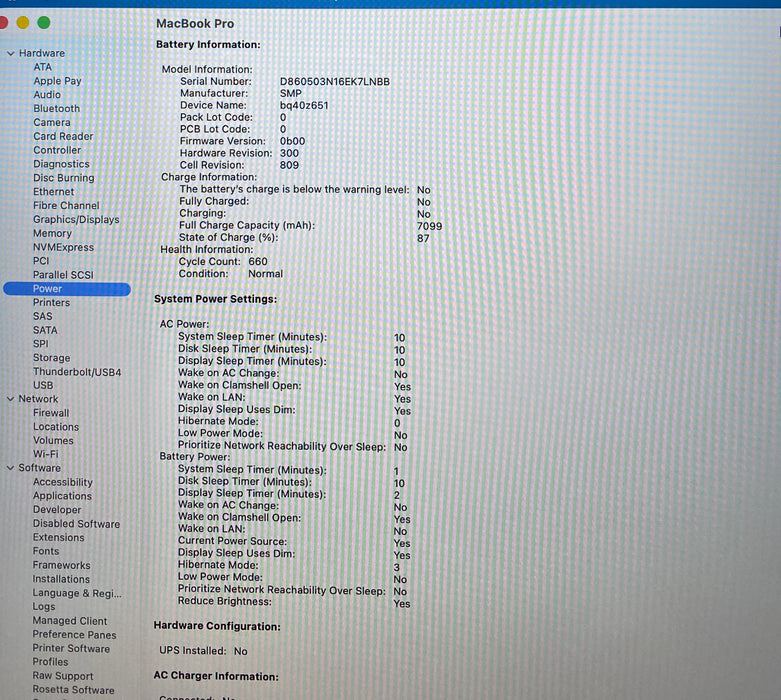Select Ethernet in the sidebar
Image resolution: width=781 pixels, height=700 pixels.
pyautogui.click(x=53, y=192)
